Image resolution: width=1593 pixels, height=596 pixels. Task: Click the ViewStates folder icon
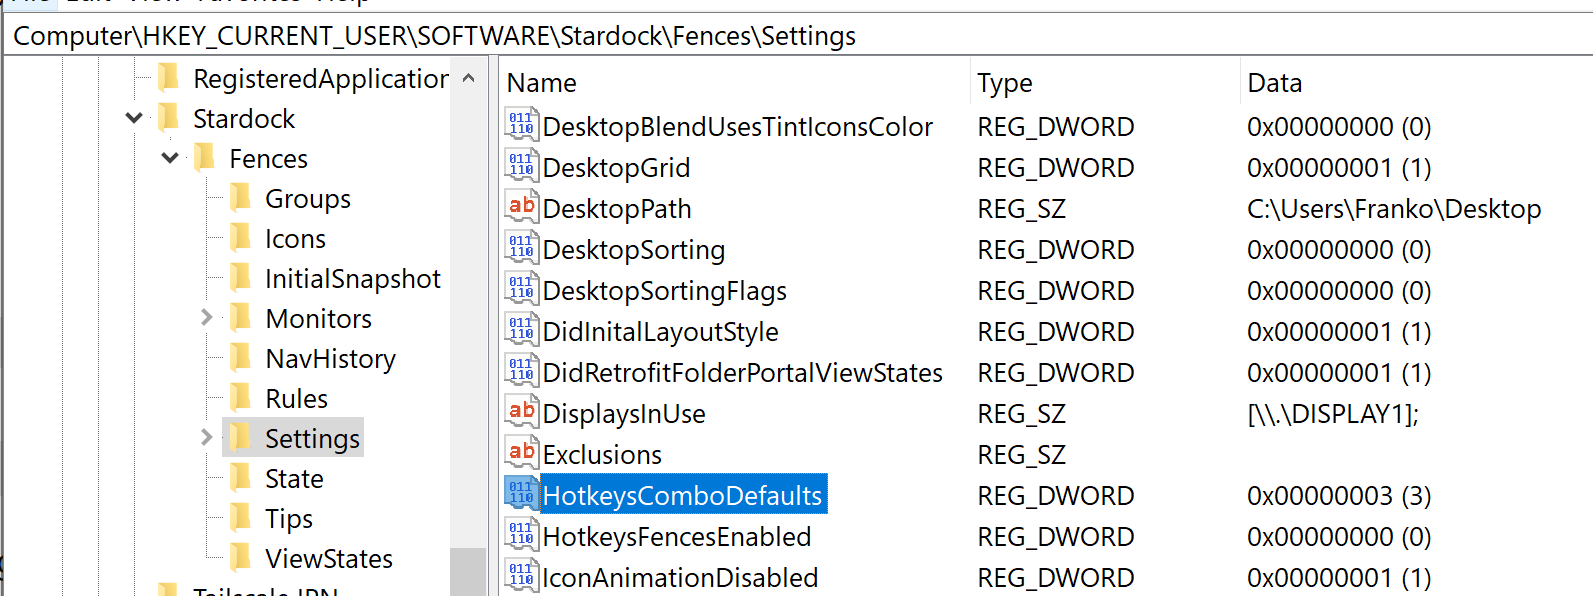click(241, 558)
